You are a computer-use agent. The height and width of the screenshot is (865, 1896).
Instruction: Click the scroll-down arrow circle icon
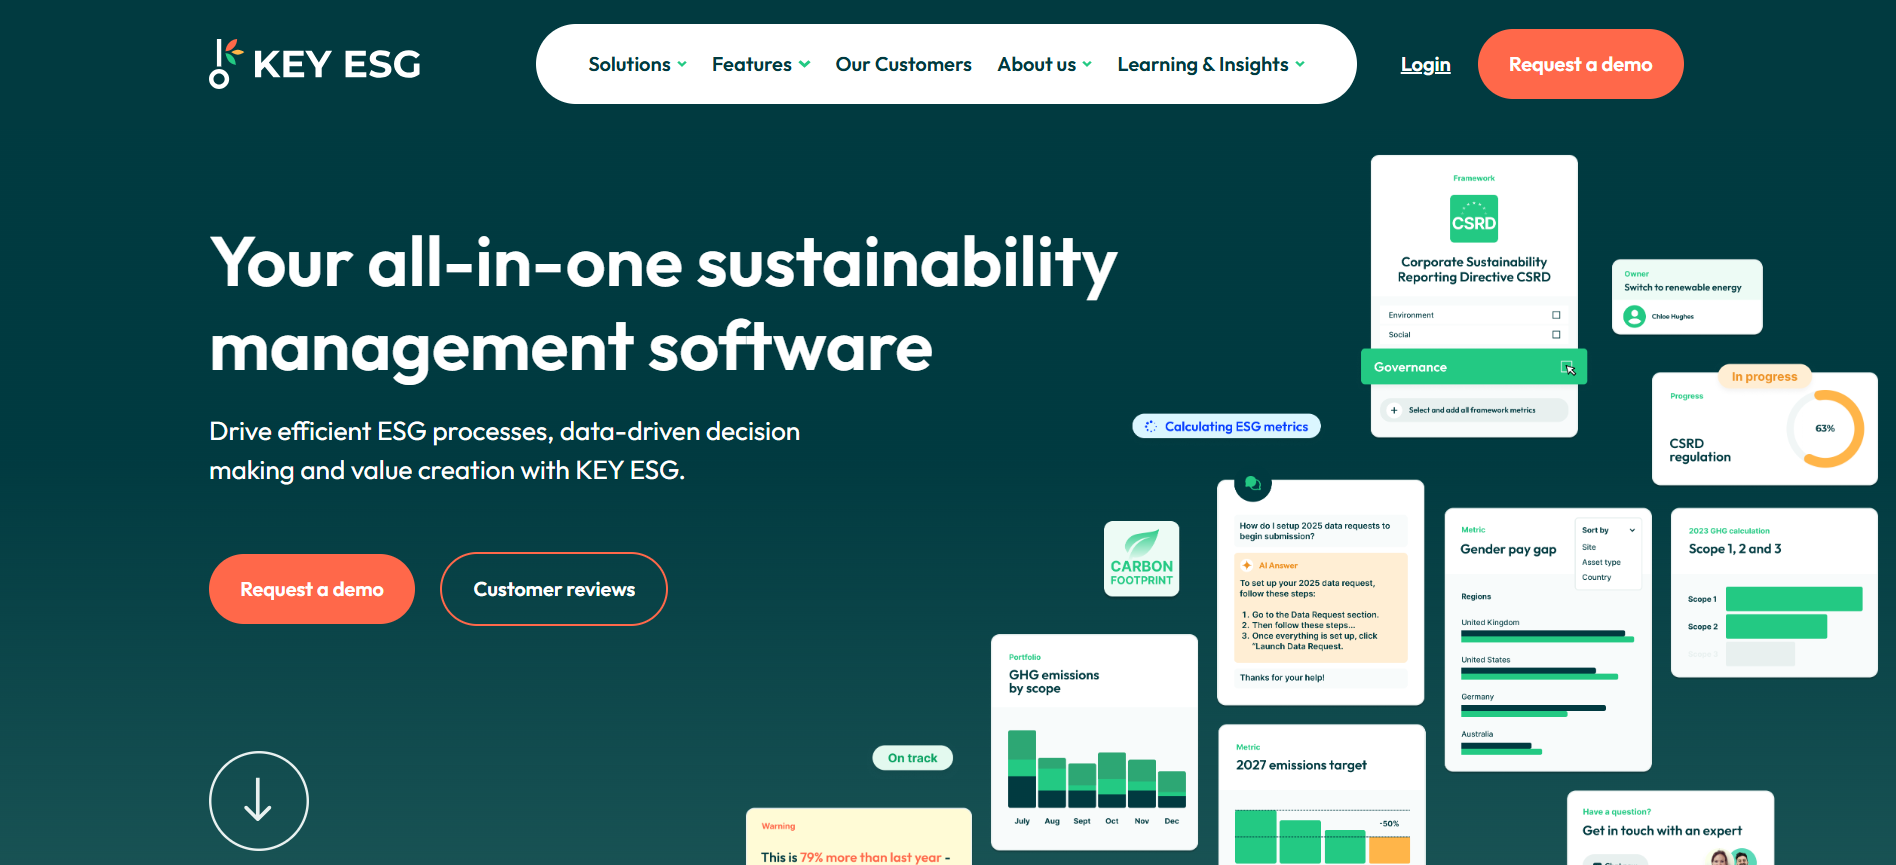[259, 801]
